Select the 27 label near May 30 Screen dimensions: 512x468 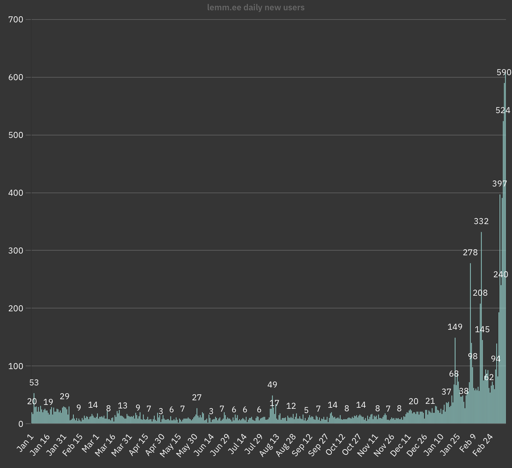197,397
